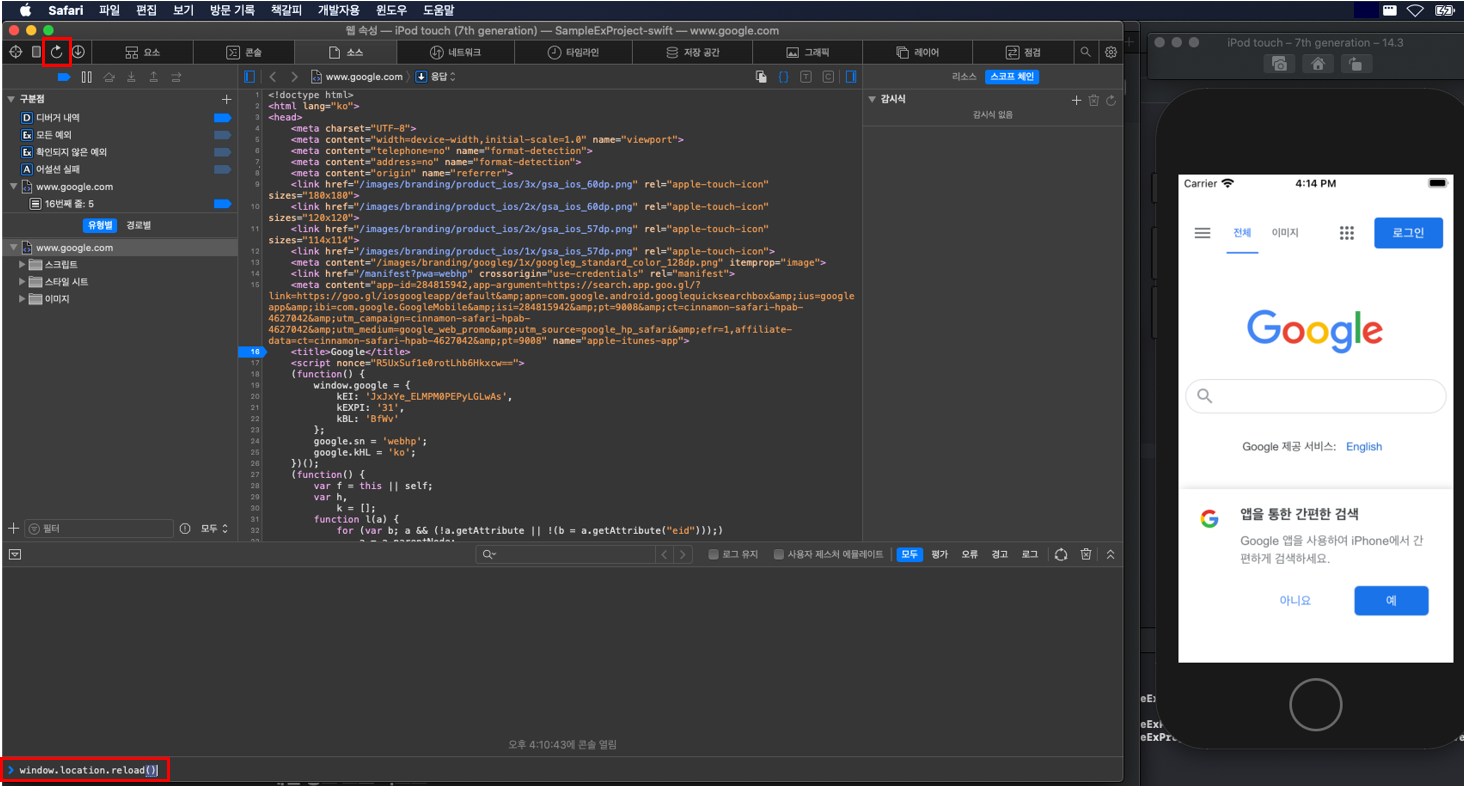Open the 그래픽 tab
The width and height of the screenshot is (1464, 786).
point(807,52)
